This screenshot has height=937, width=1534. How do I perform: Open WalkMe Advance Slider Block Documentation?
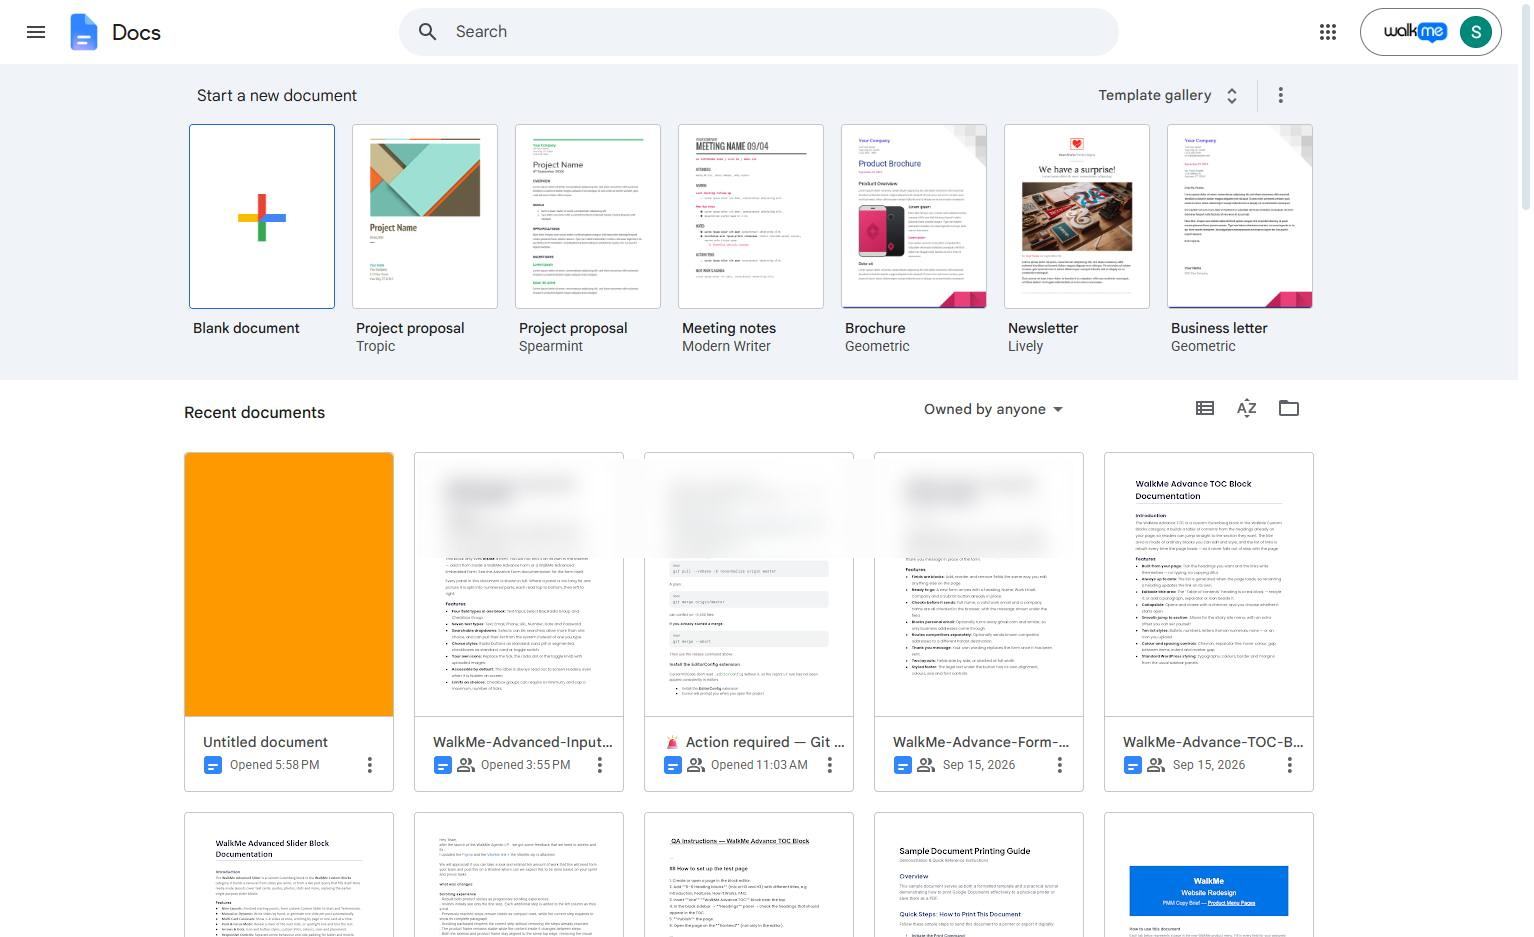(x=289, y=875)
